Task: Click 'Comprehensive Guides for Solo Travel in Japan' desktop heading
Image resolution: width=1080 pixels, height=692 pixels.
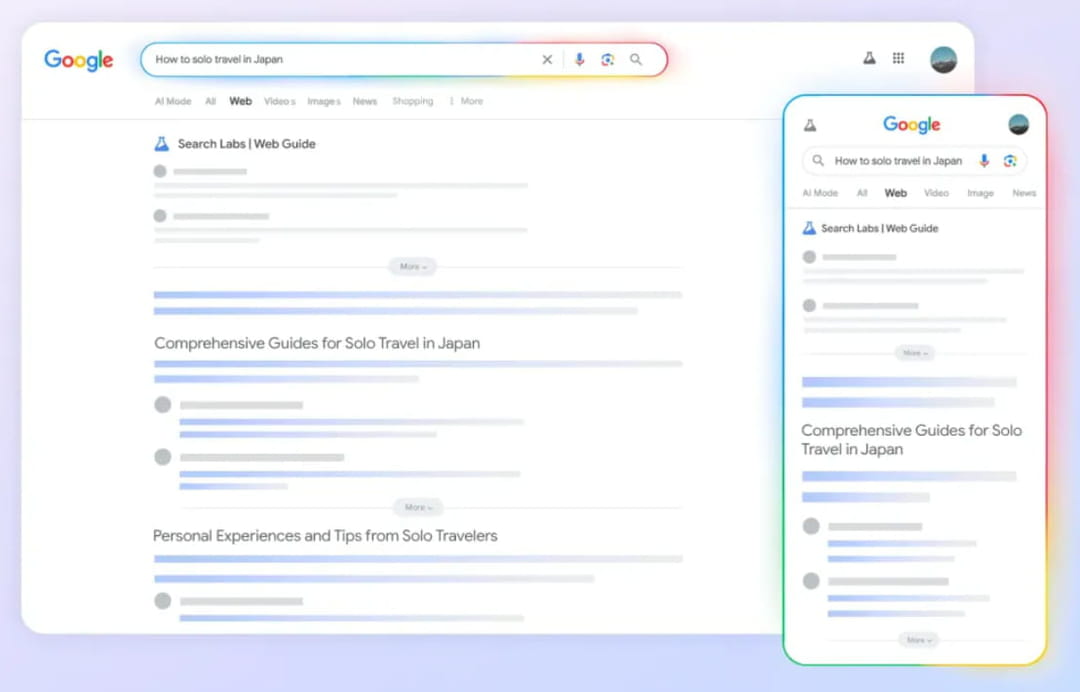Action: [x=317, y=343]
